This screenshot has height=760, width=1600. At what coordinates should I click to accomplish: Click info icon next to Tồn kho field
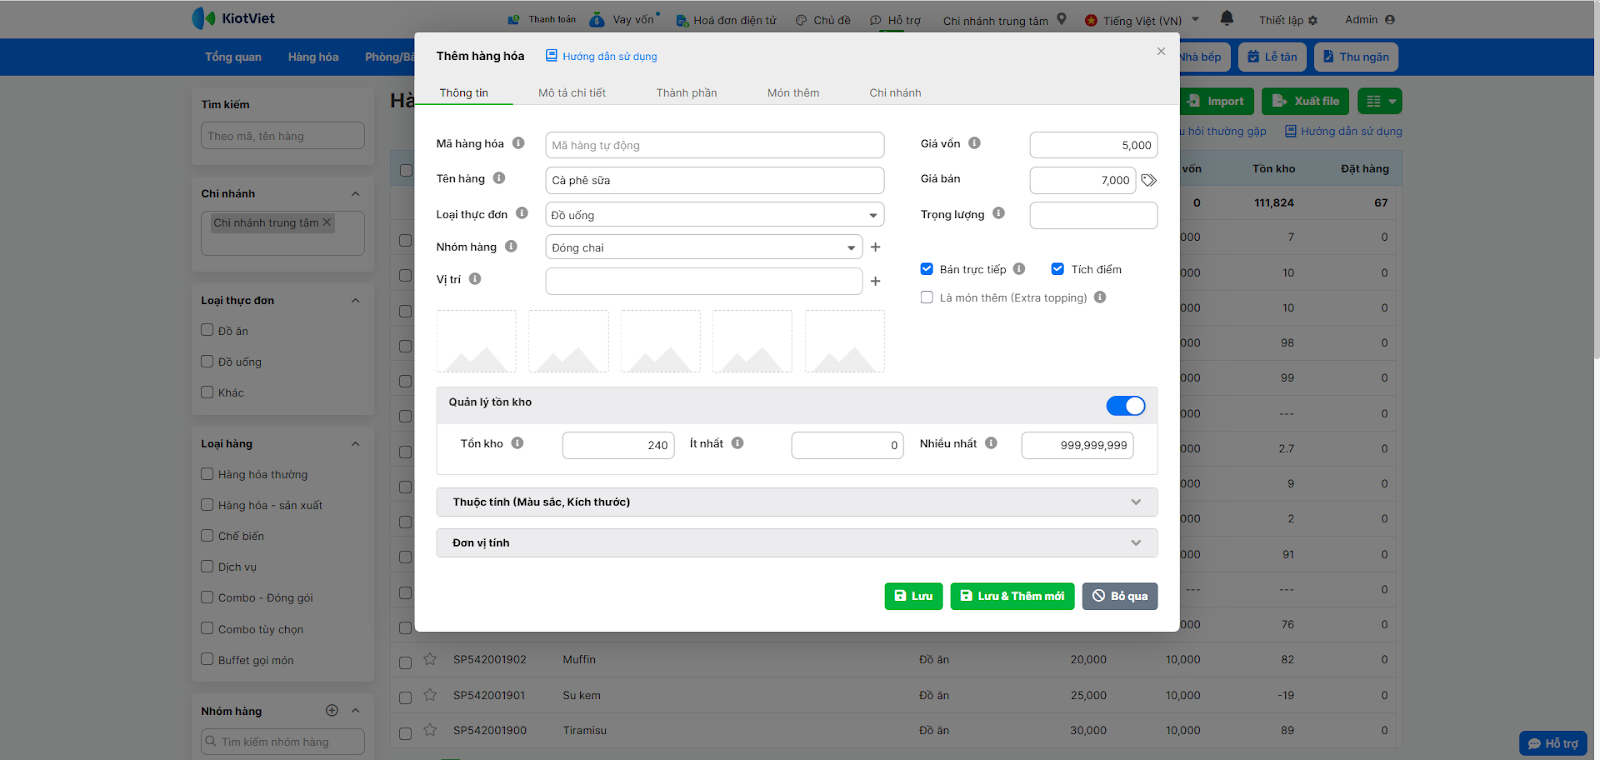517,443
